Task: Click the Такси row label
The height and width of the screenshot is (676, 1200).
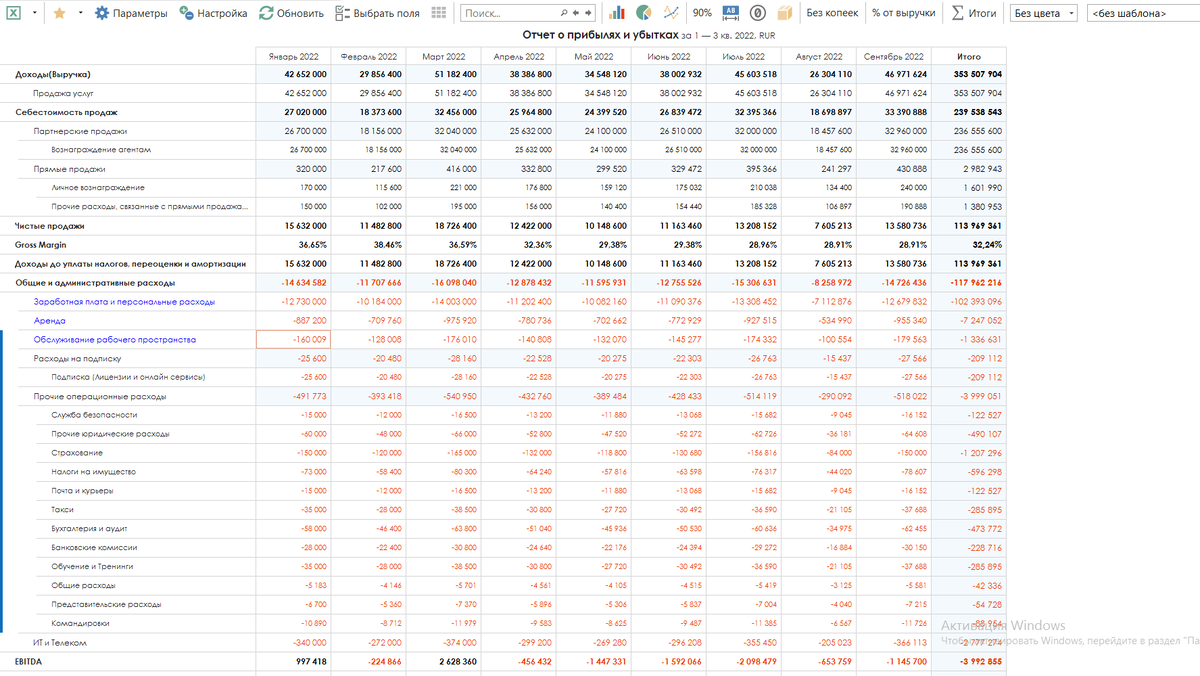Action: [x=62, y=510]
